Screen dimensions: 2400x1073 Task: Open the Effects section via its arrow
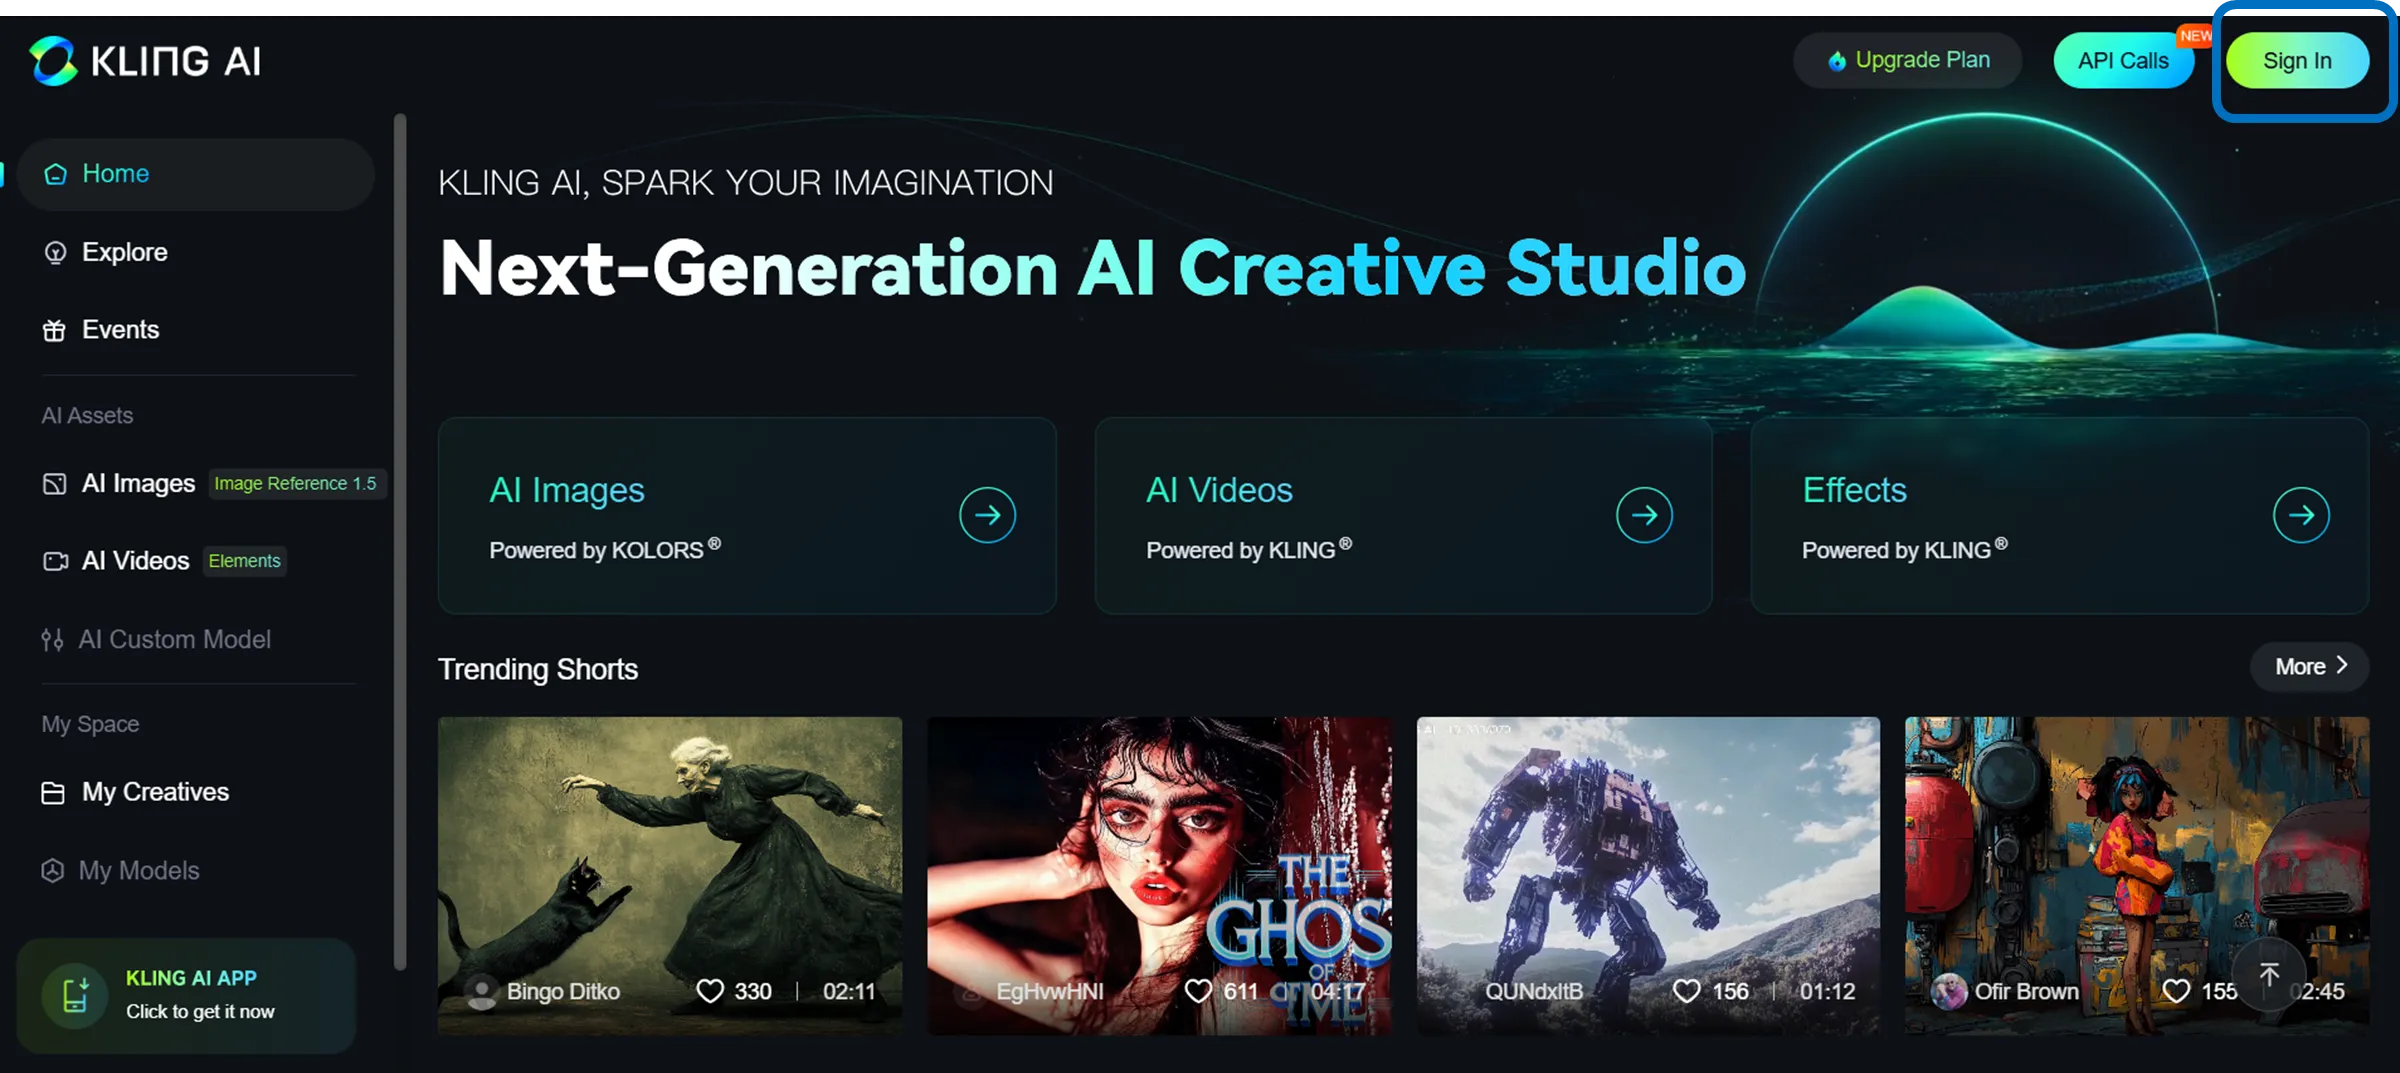[2301, 515]
